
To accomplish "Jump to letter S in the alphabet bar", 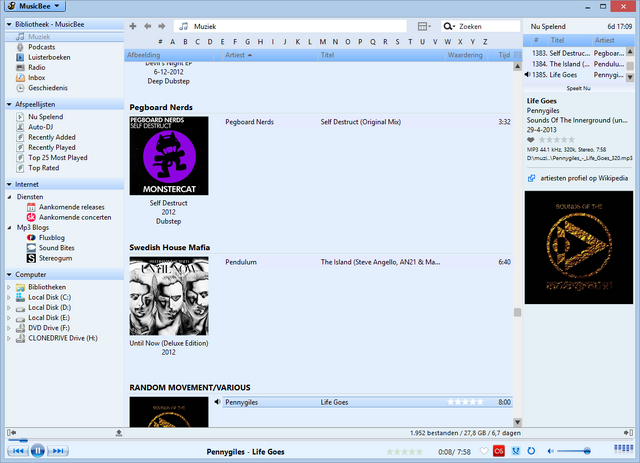I will pyautogui.click(x=397, y=42).
